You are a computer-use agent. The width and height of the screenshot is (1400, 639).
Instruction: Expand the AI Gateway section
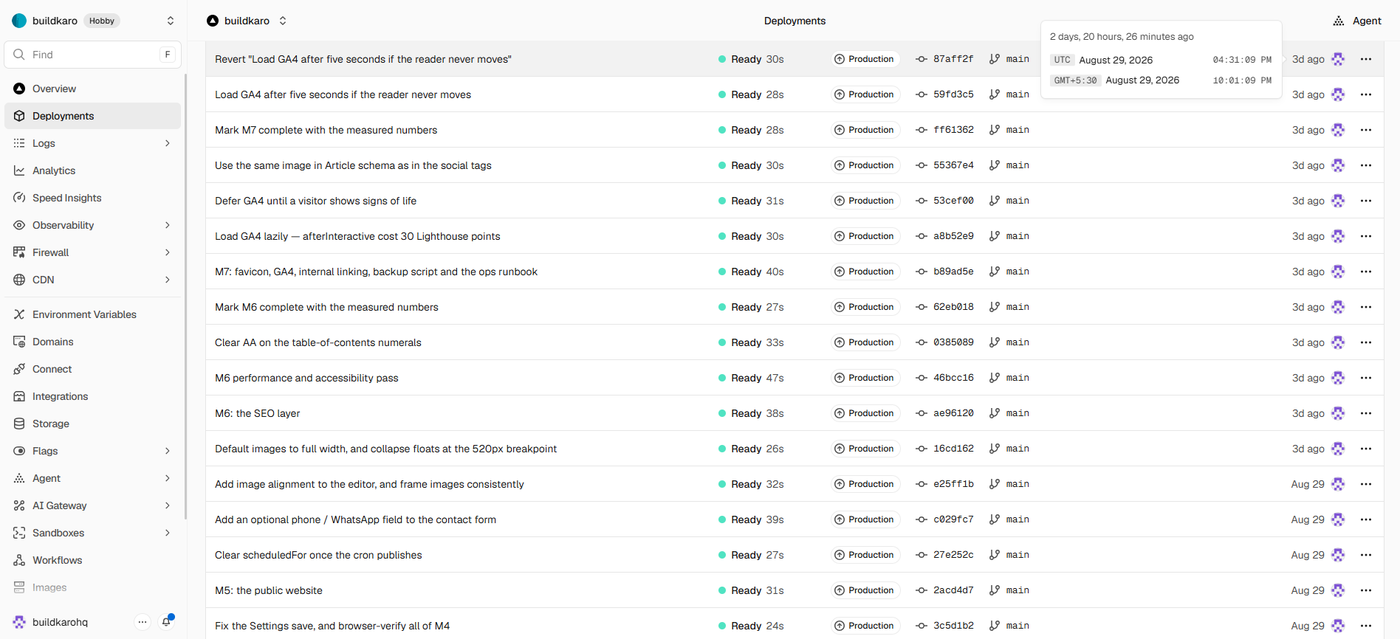click(167, 506)
